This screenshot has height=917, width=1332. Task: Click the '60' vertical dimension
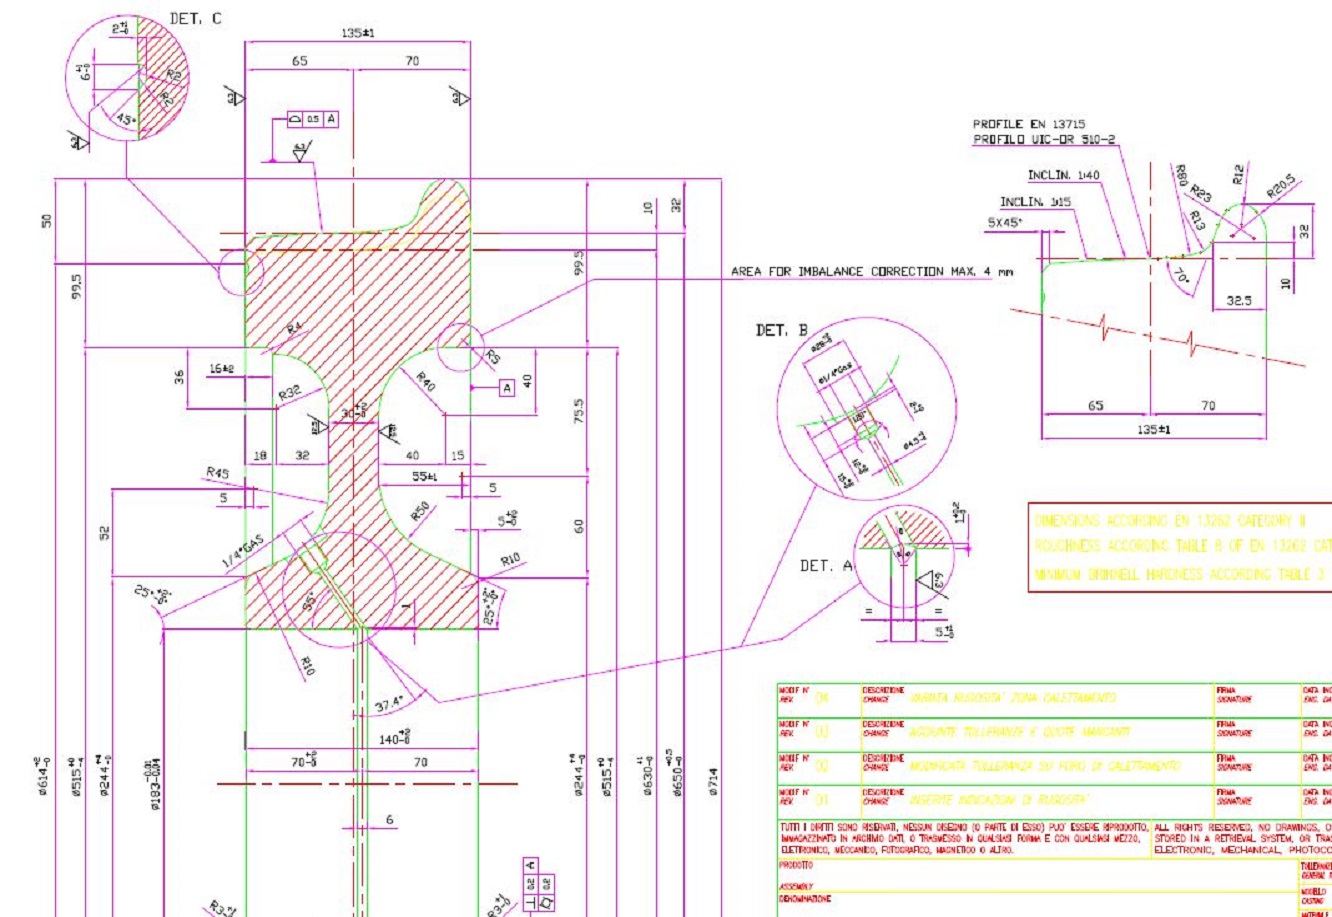click(x=578, y=525)
